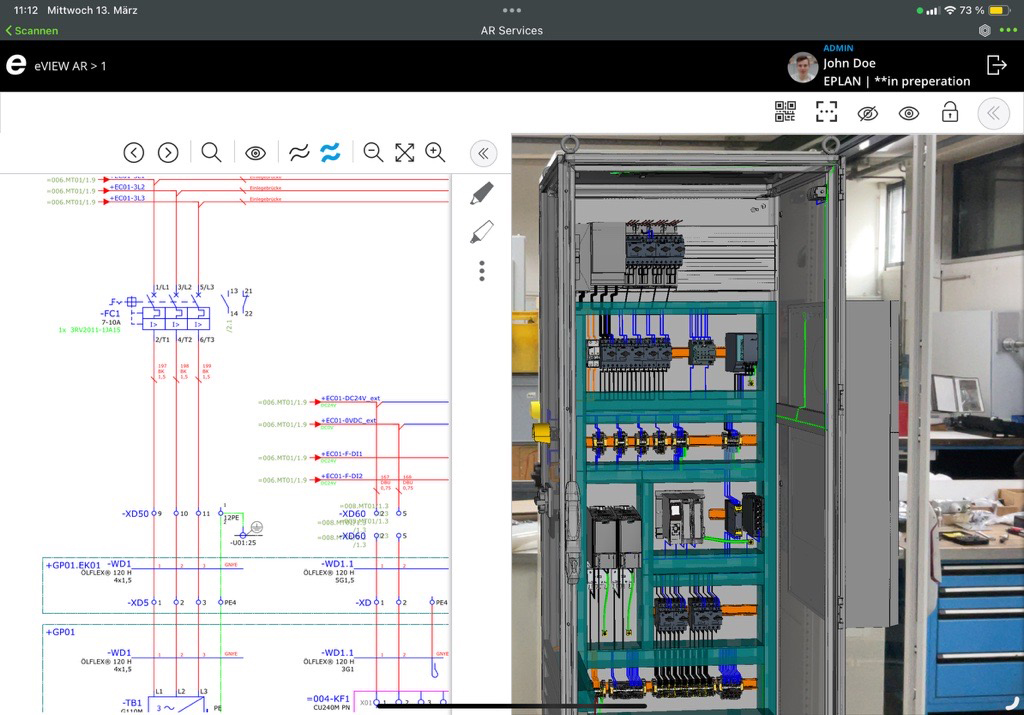1024x715 pixels.
Task: Tap the QR code scan icon
Action: tap(785, 112)
